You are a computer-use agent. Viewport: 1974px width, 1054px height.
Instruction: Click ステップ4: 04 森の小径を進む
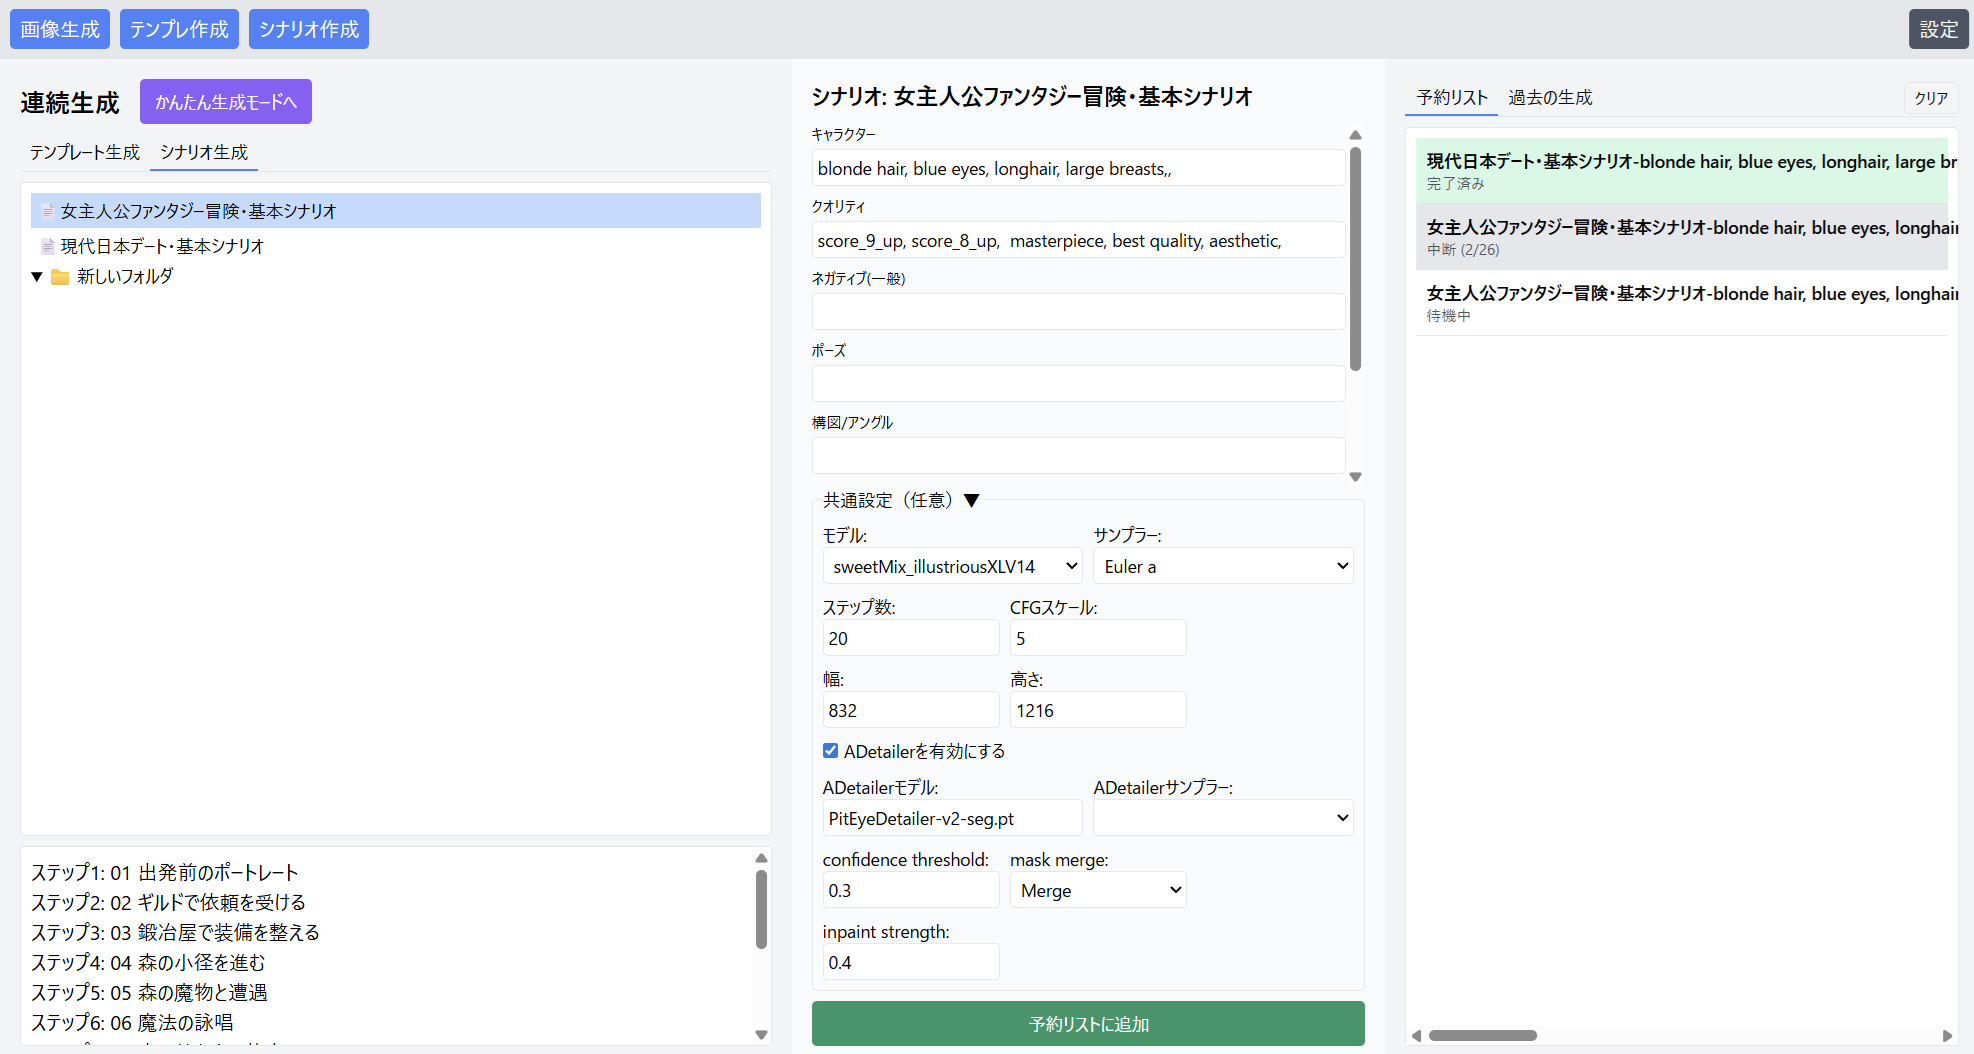(148, 963)
